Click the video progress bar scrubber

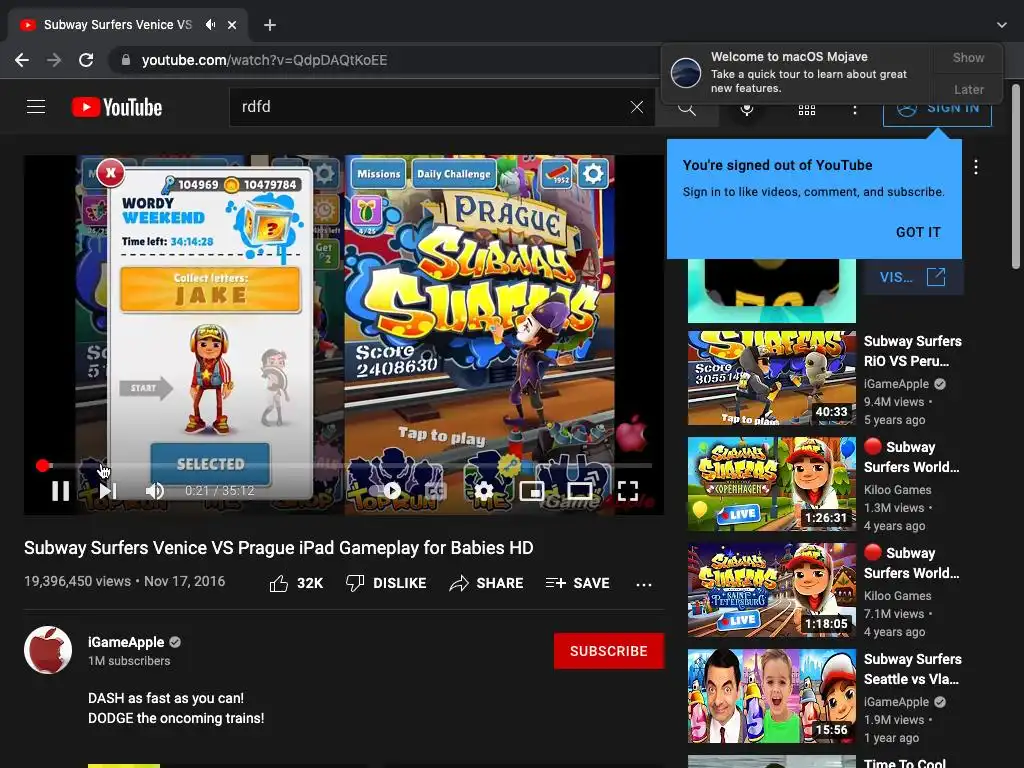pos(43,465)
